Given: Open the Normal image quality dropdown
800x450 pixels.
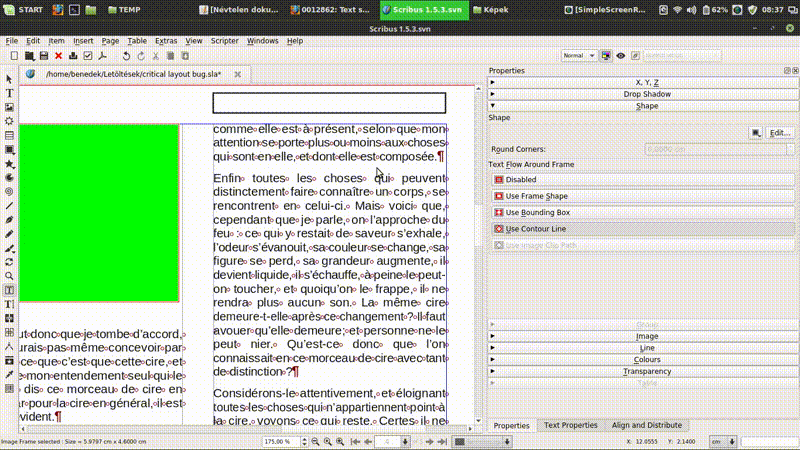Looking at the screenshot, I should [579, 56].
